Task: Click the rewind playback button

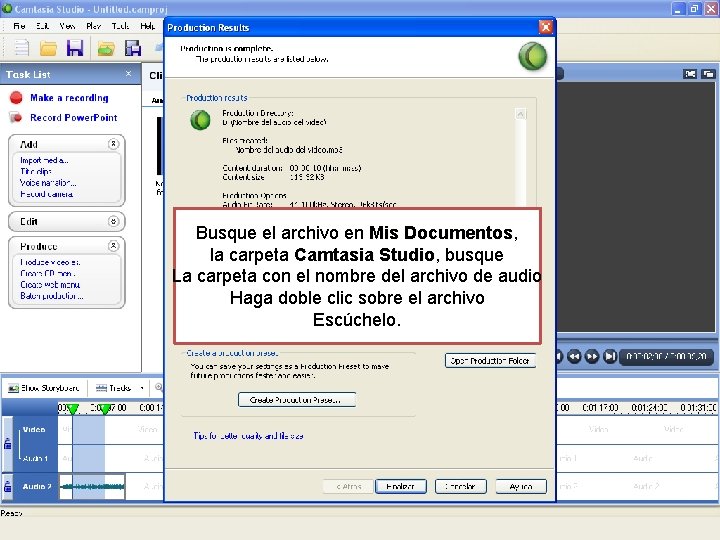Action: tap(574, 356)
